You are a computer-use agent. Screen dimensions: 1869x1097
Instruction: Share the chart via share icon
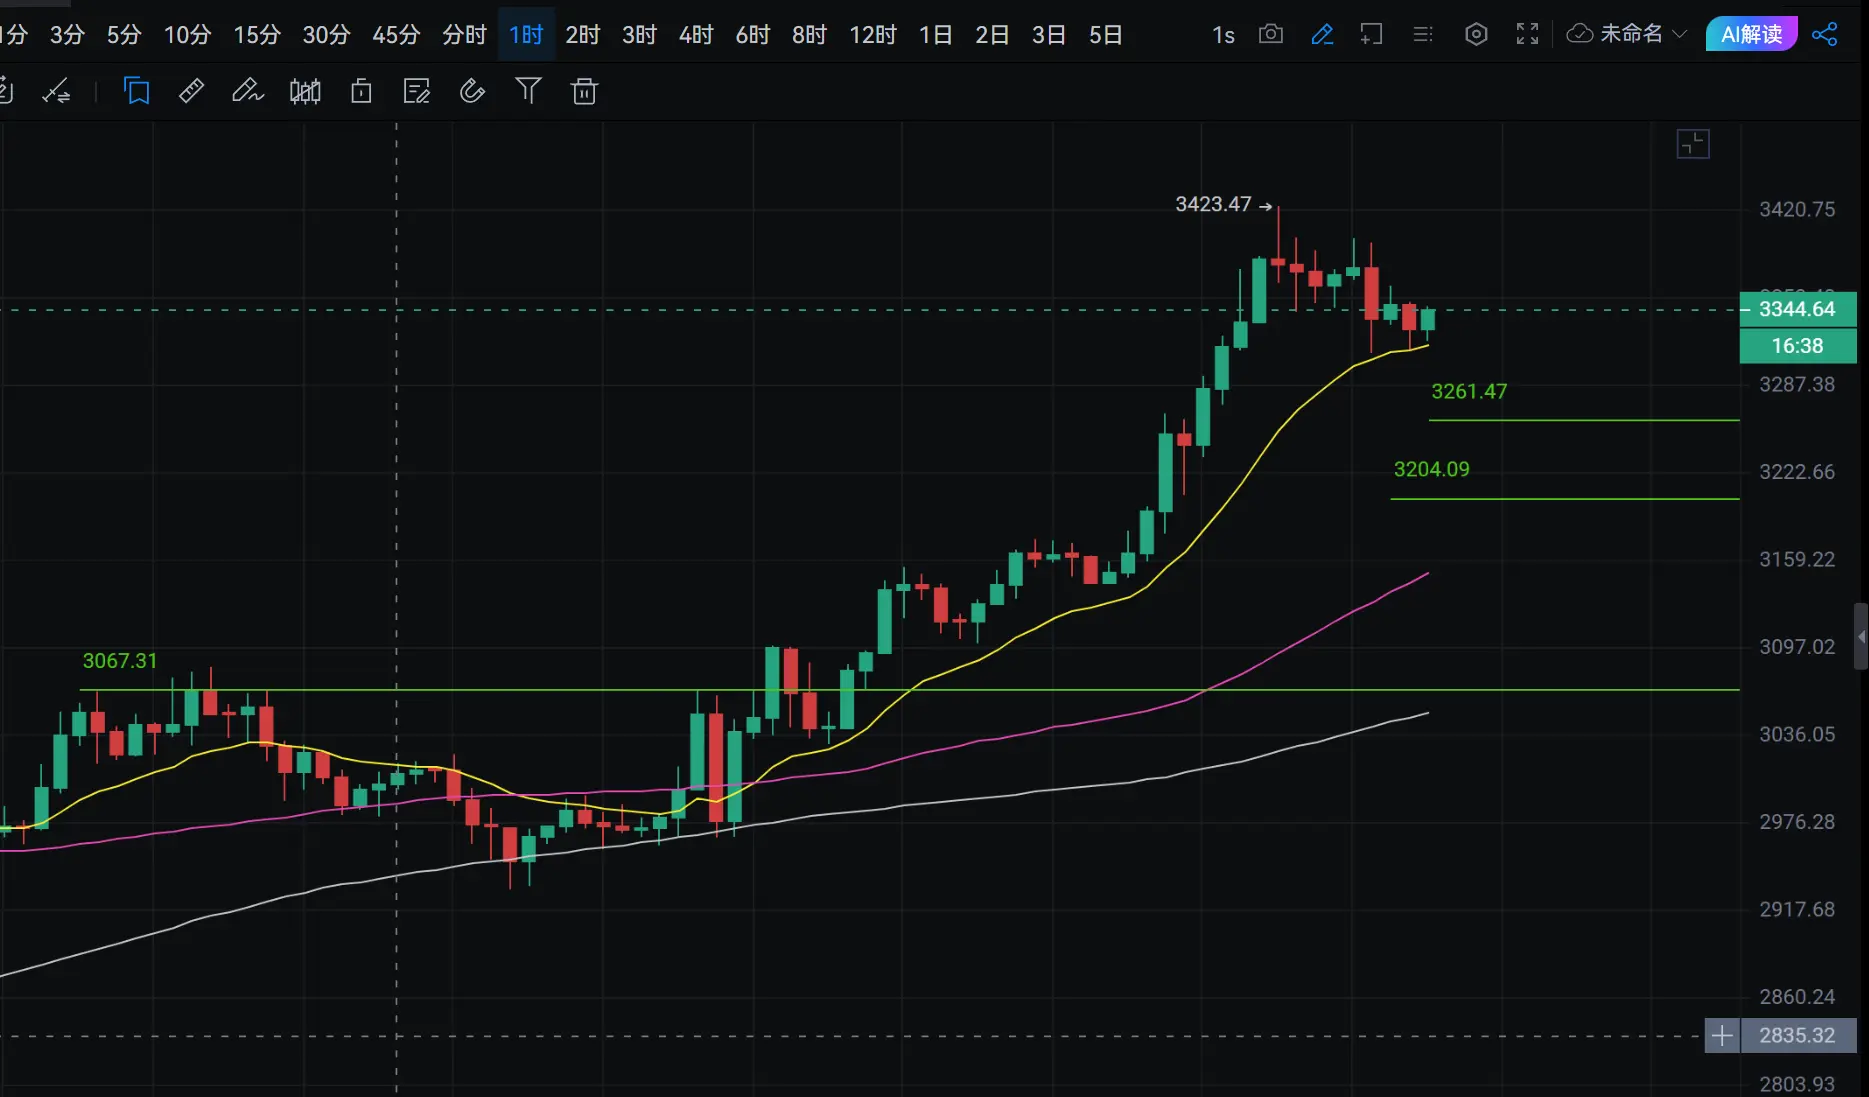pyautogui.click(x=1825, y=34)
